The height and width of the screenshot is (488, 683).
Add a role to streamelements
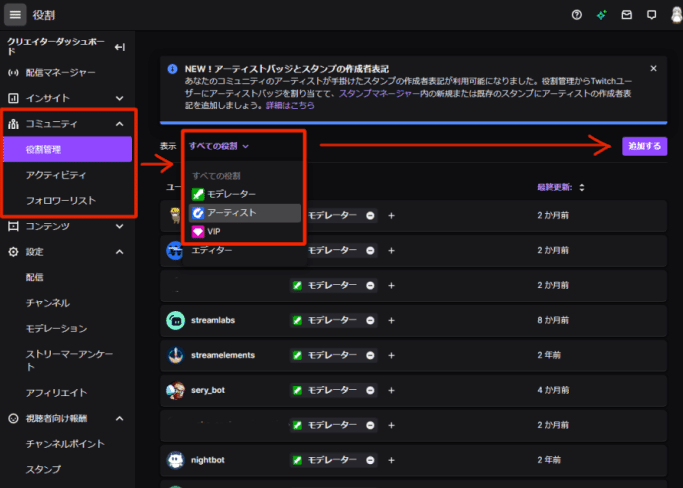(x=391, y=355)
